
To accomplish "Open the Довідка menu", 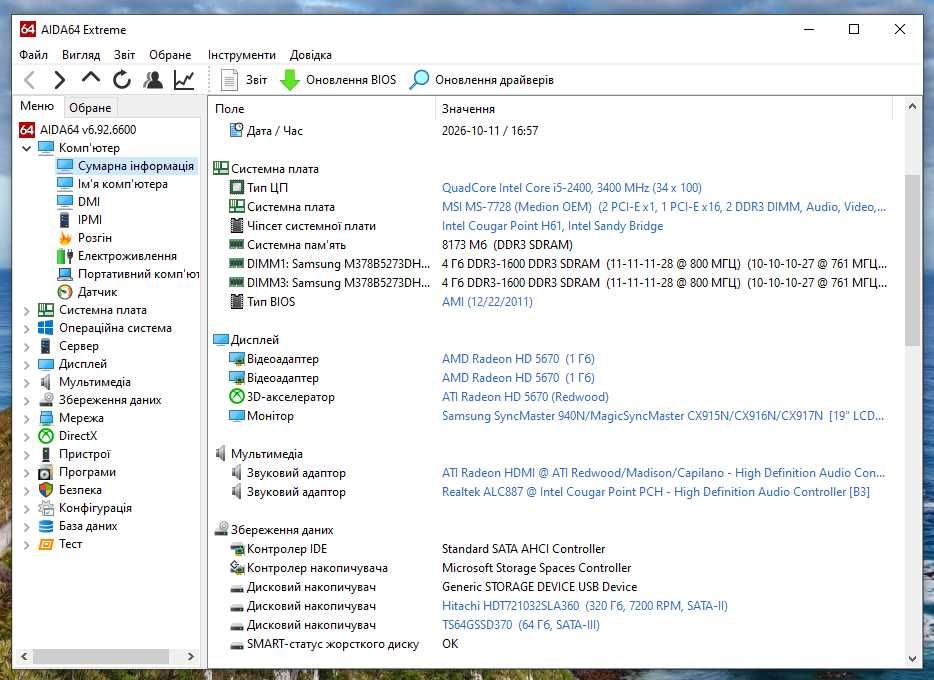I will (310, 55).
